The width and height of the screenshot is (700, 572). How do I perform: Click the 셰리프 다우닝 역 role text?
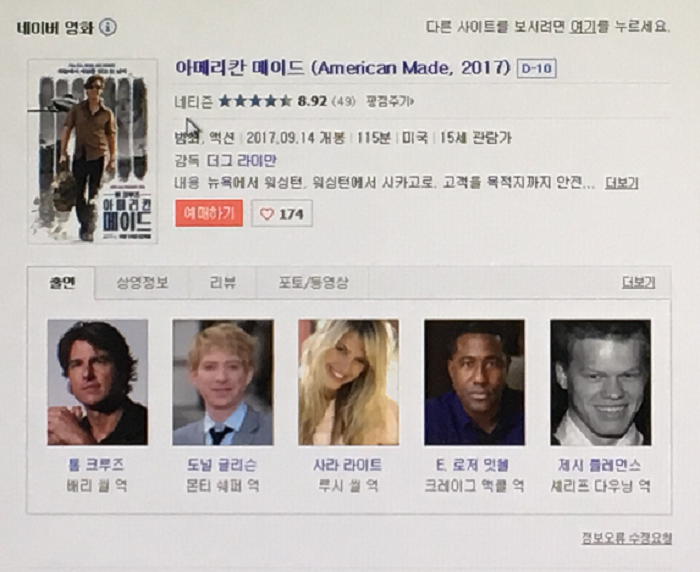600,485
